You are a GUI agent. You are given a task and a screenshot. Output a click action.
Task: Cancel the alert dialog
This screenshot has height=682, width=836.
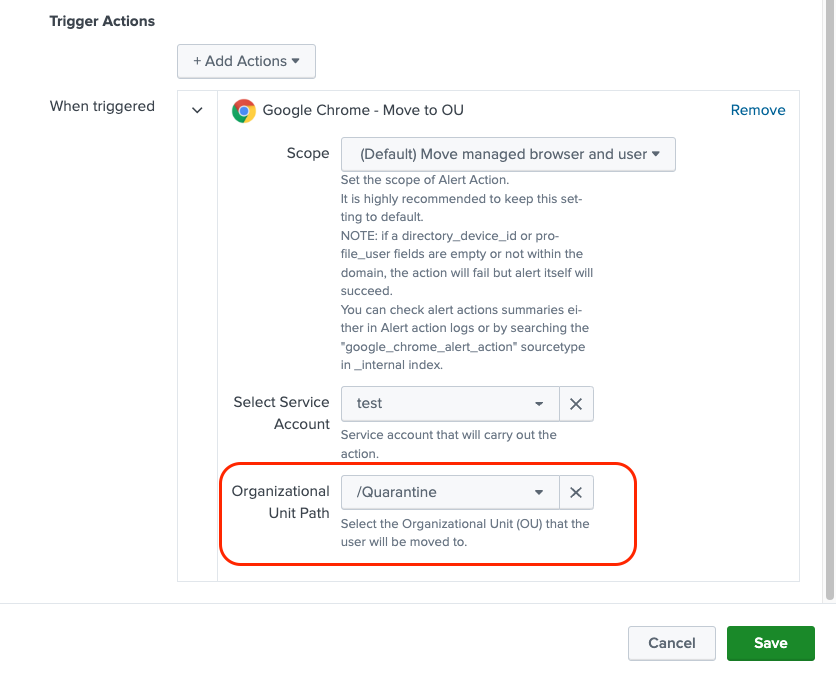[672, 643]
